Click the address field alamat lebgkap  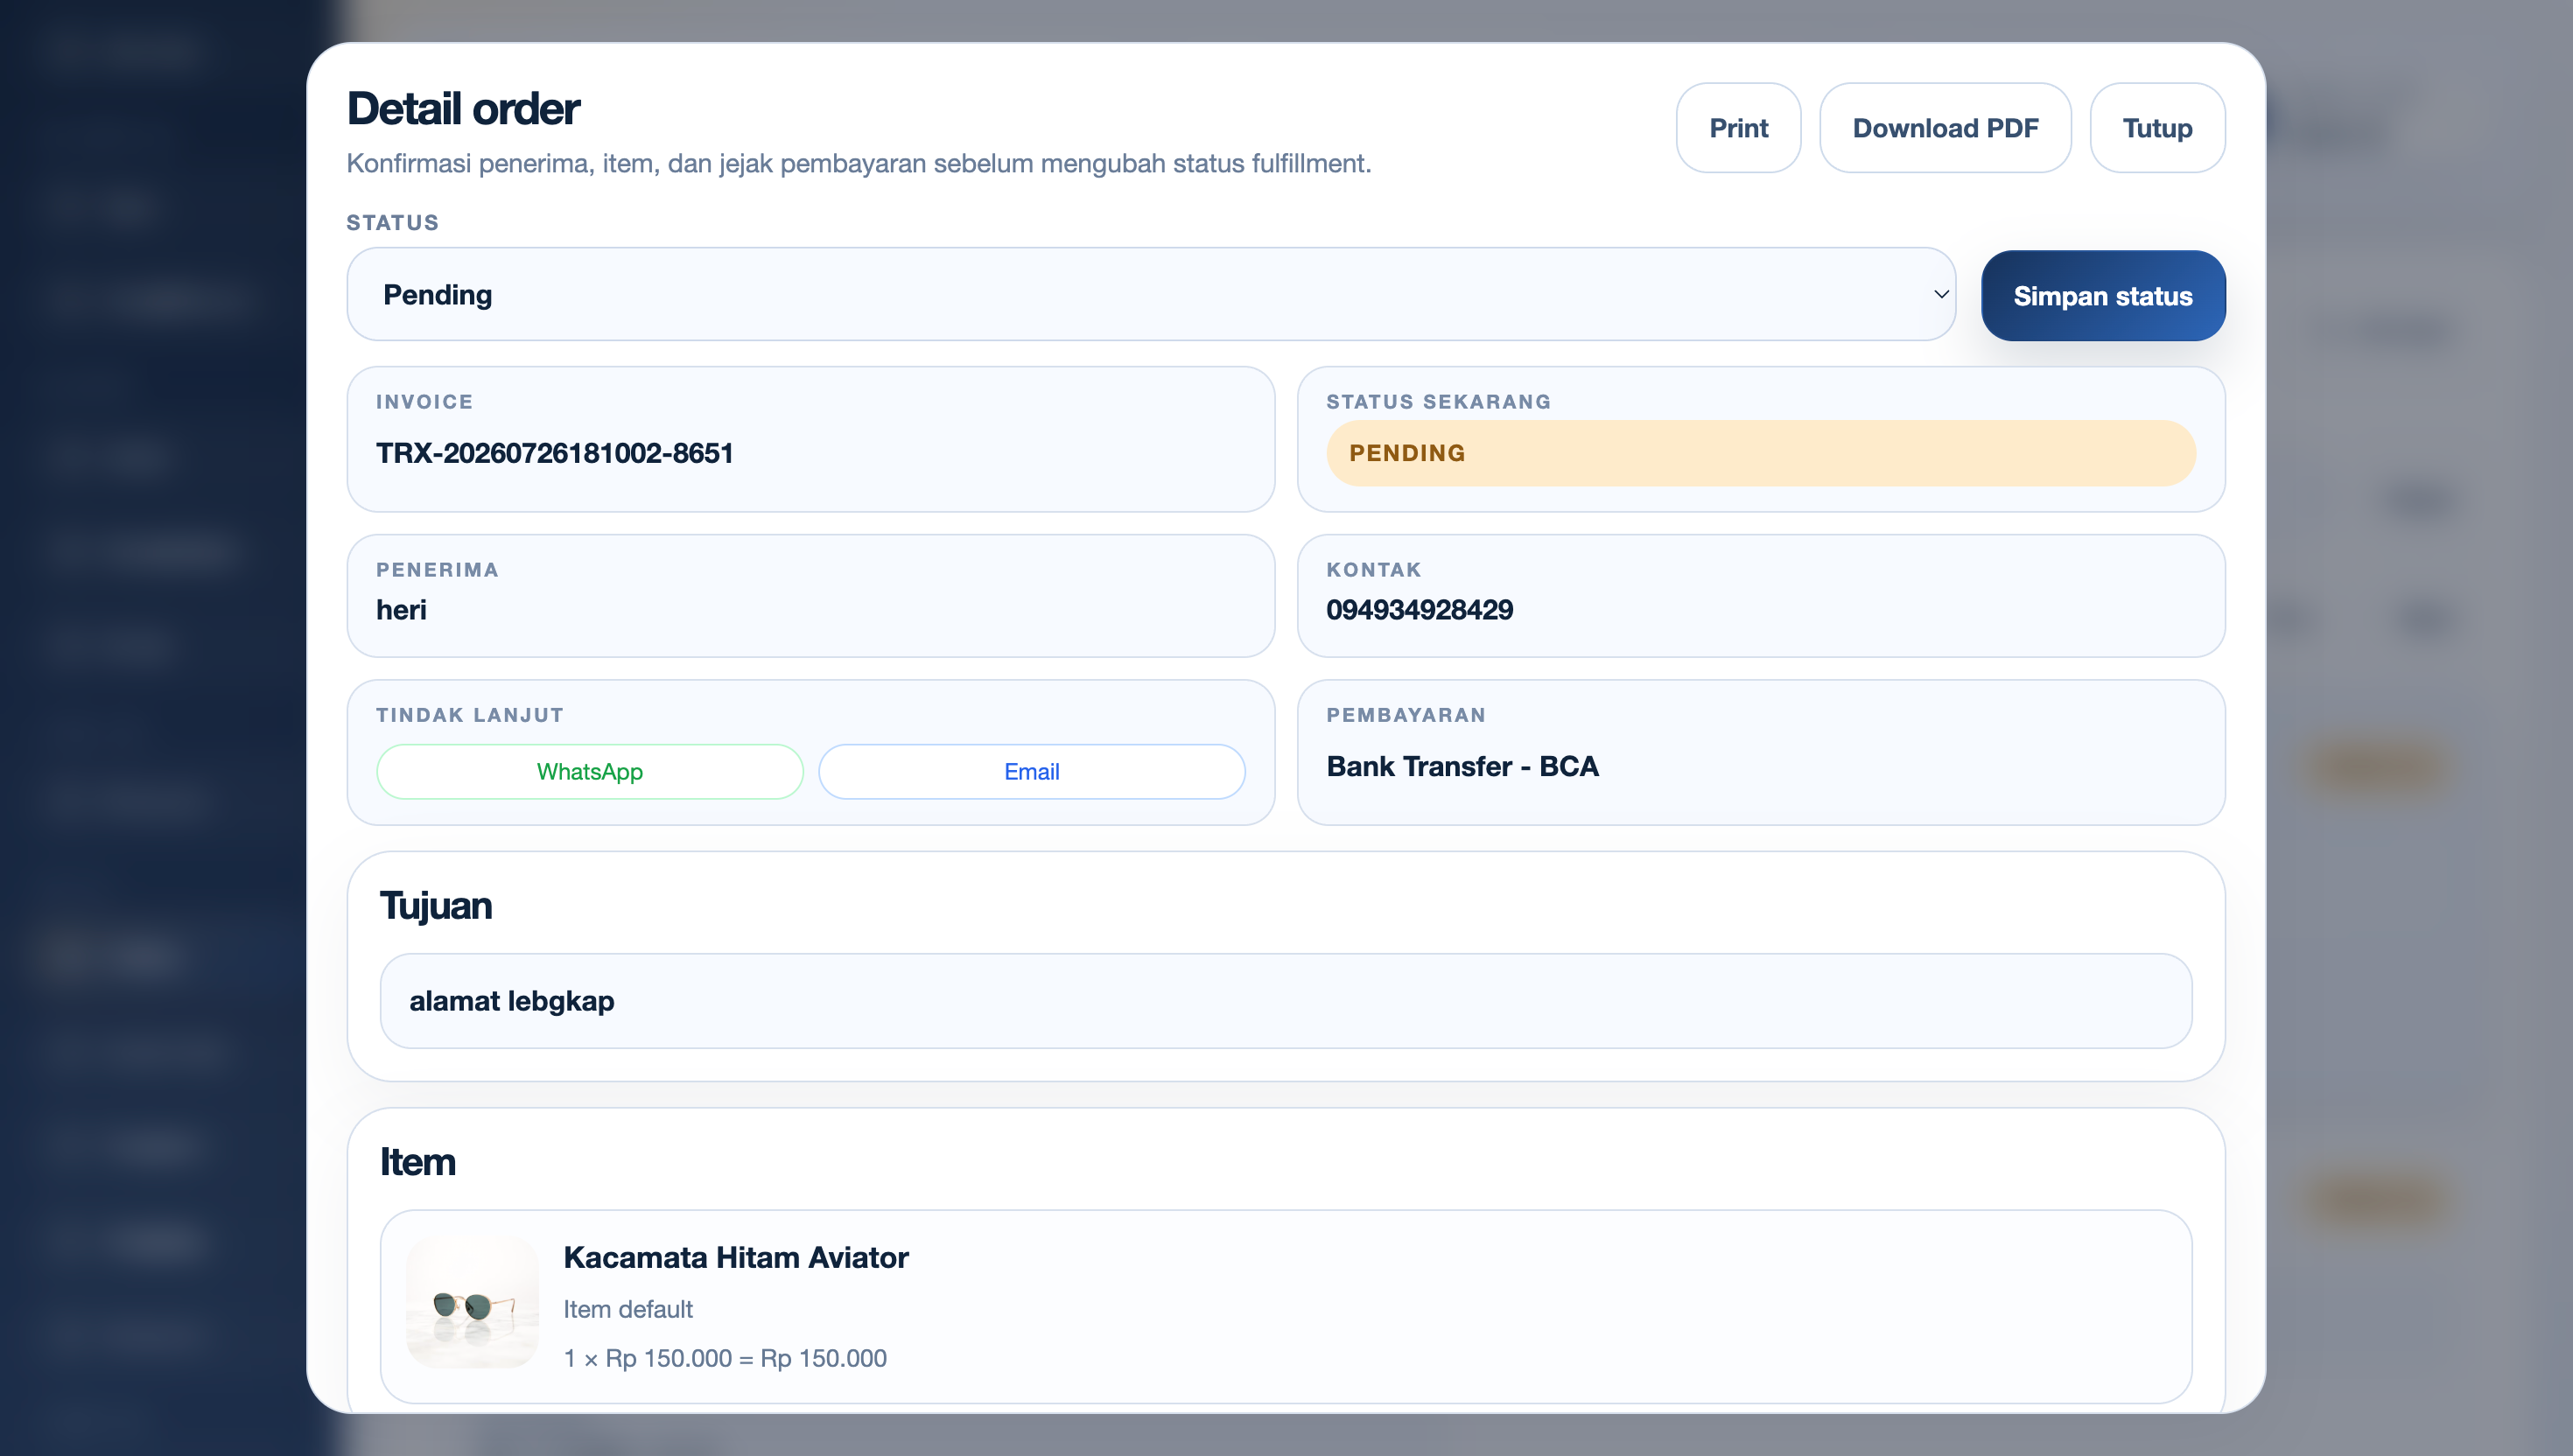(1285, 1000)
